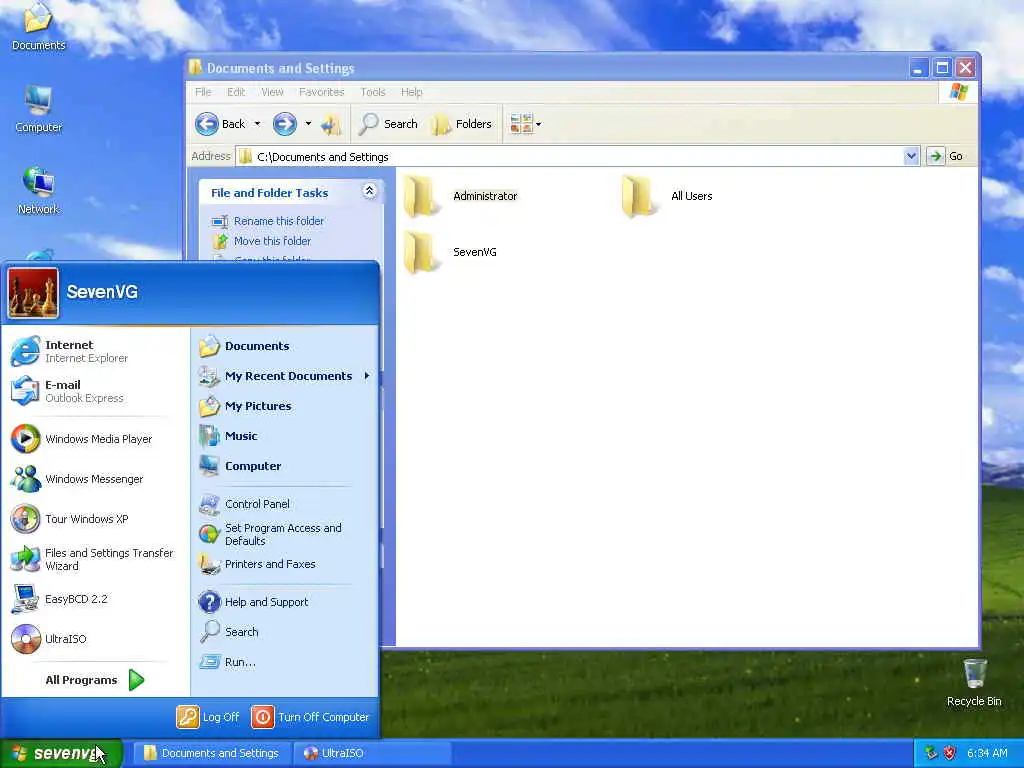Open Help and Support
The image size is (1024, 768).
pos(285,602)
